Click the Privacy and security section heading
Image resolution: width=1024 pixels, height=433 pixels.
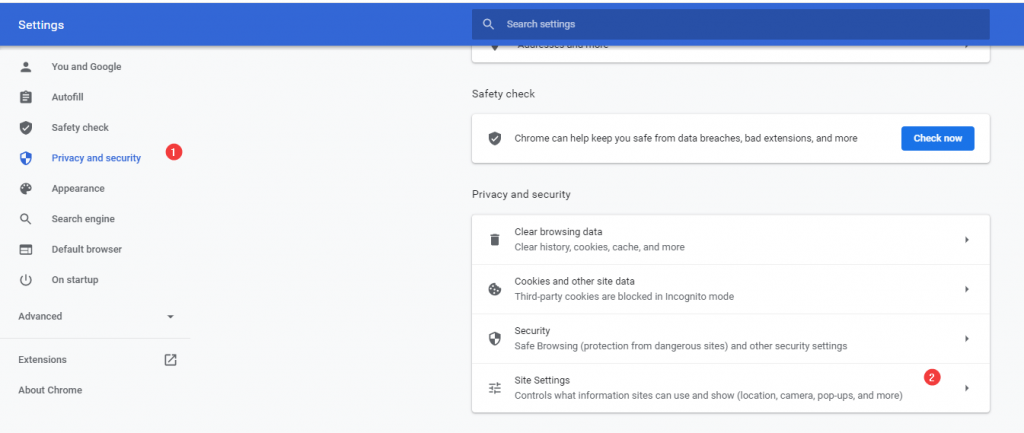(521, 194)
